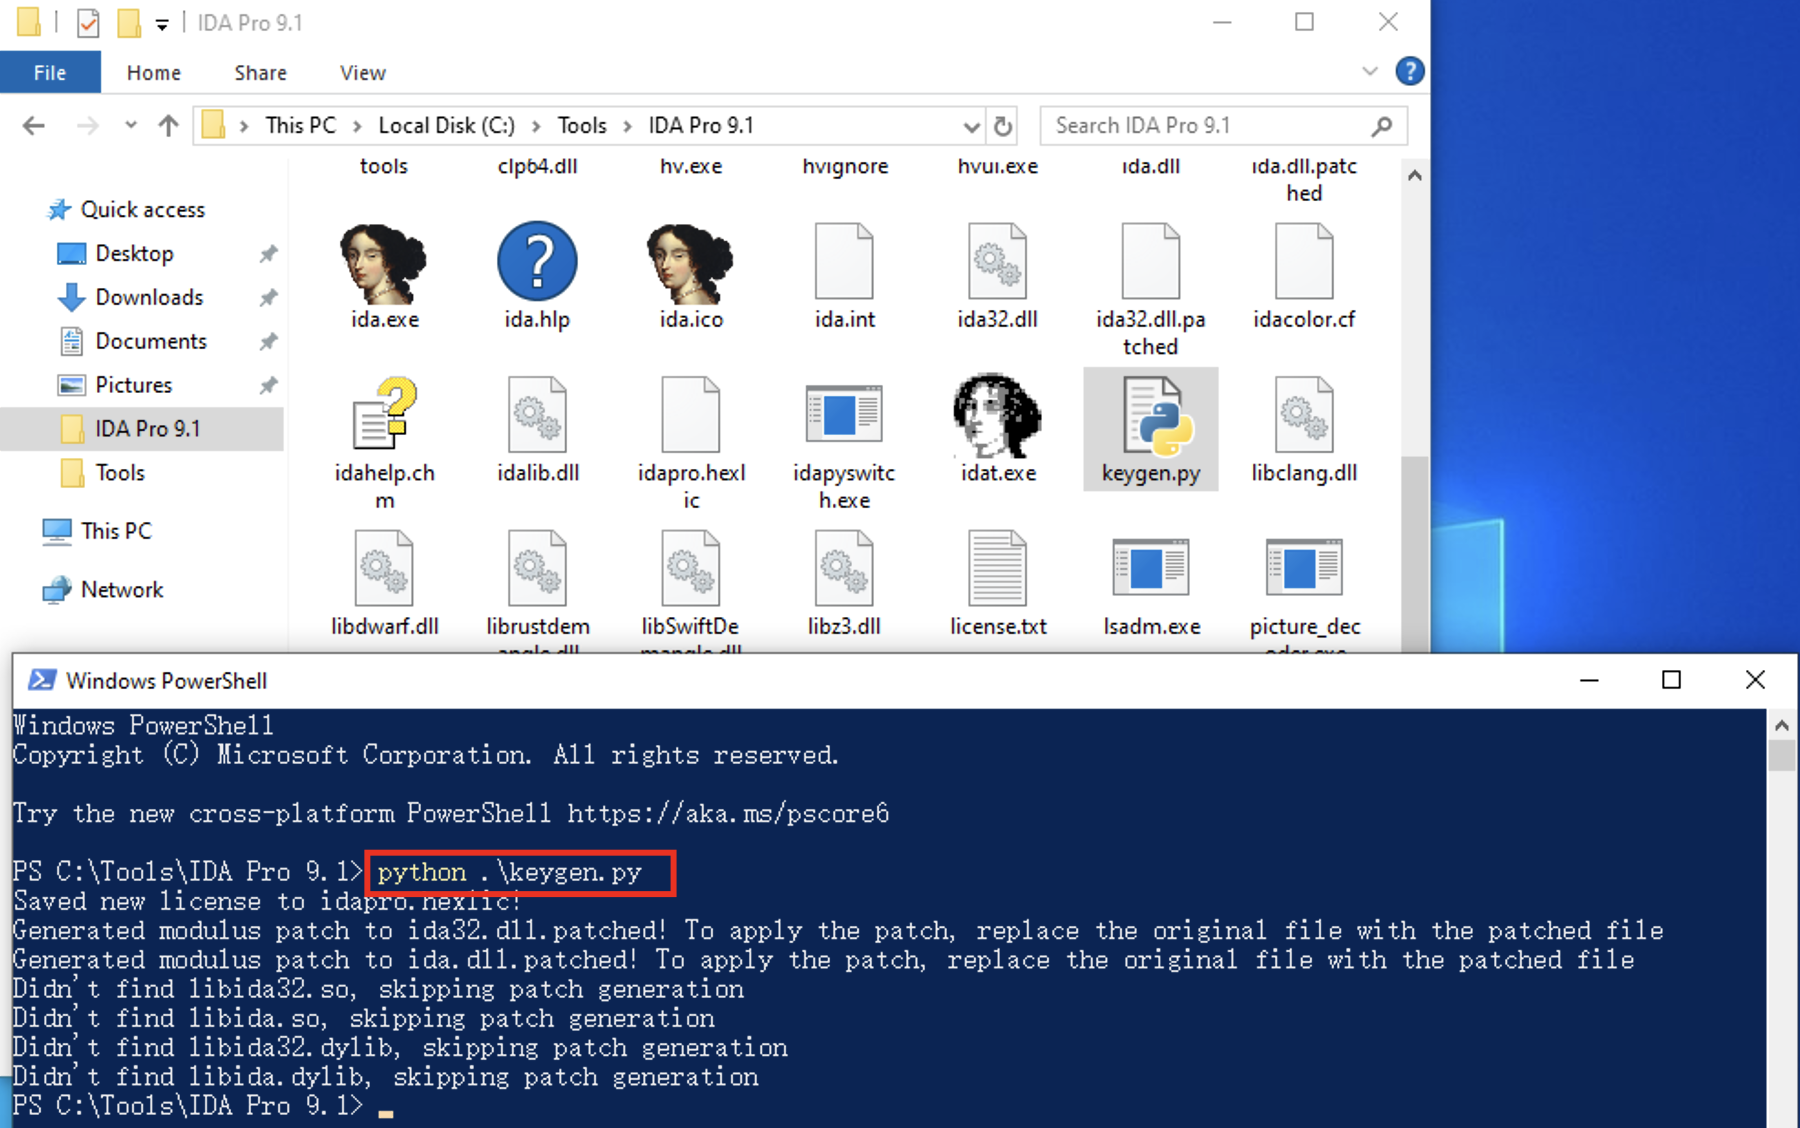The image size is (1800, 1128).
Task: Open the Customize Quick Access Toolbar dropdown
Action: click(162, 24)
